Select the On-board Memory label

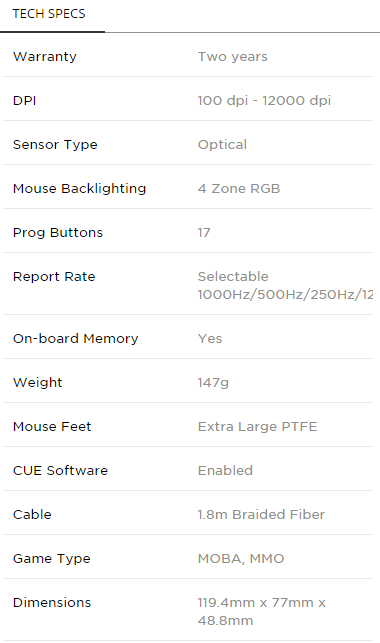click(x=76, y=338)
